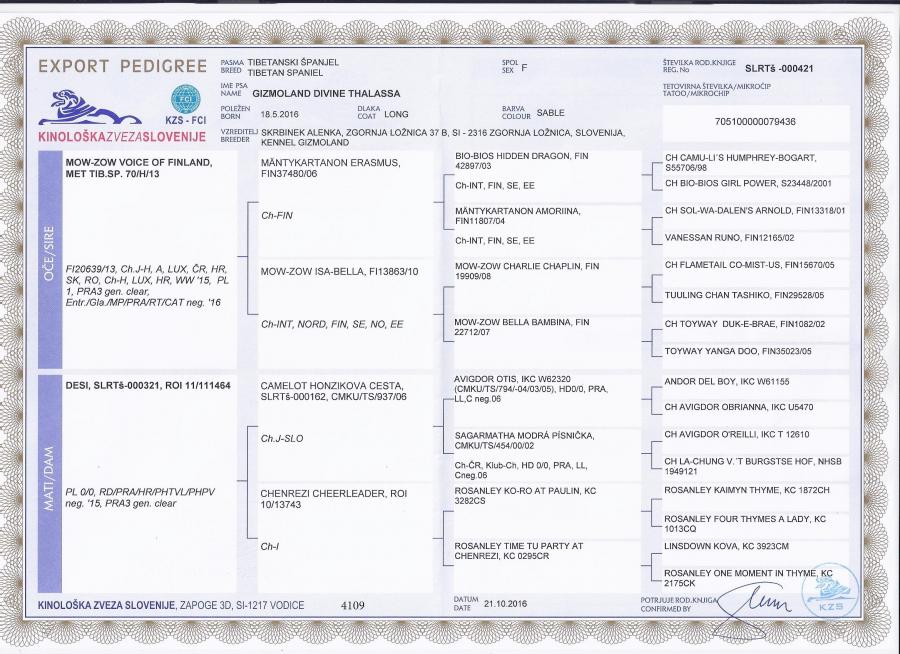
Task: Click the KINOLOŠKAZVEZASLOVENIJE red-blue title
Action: pos(122,137)
